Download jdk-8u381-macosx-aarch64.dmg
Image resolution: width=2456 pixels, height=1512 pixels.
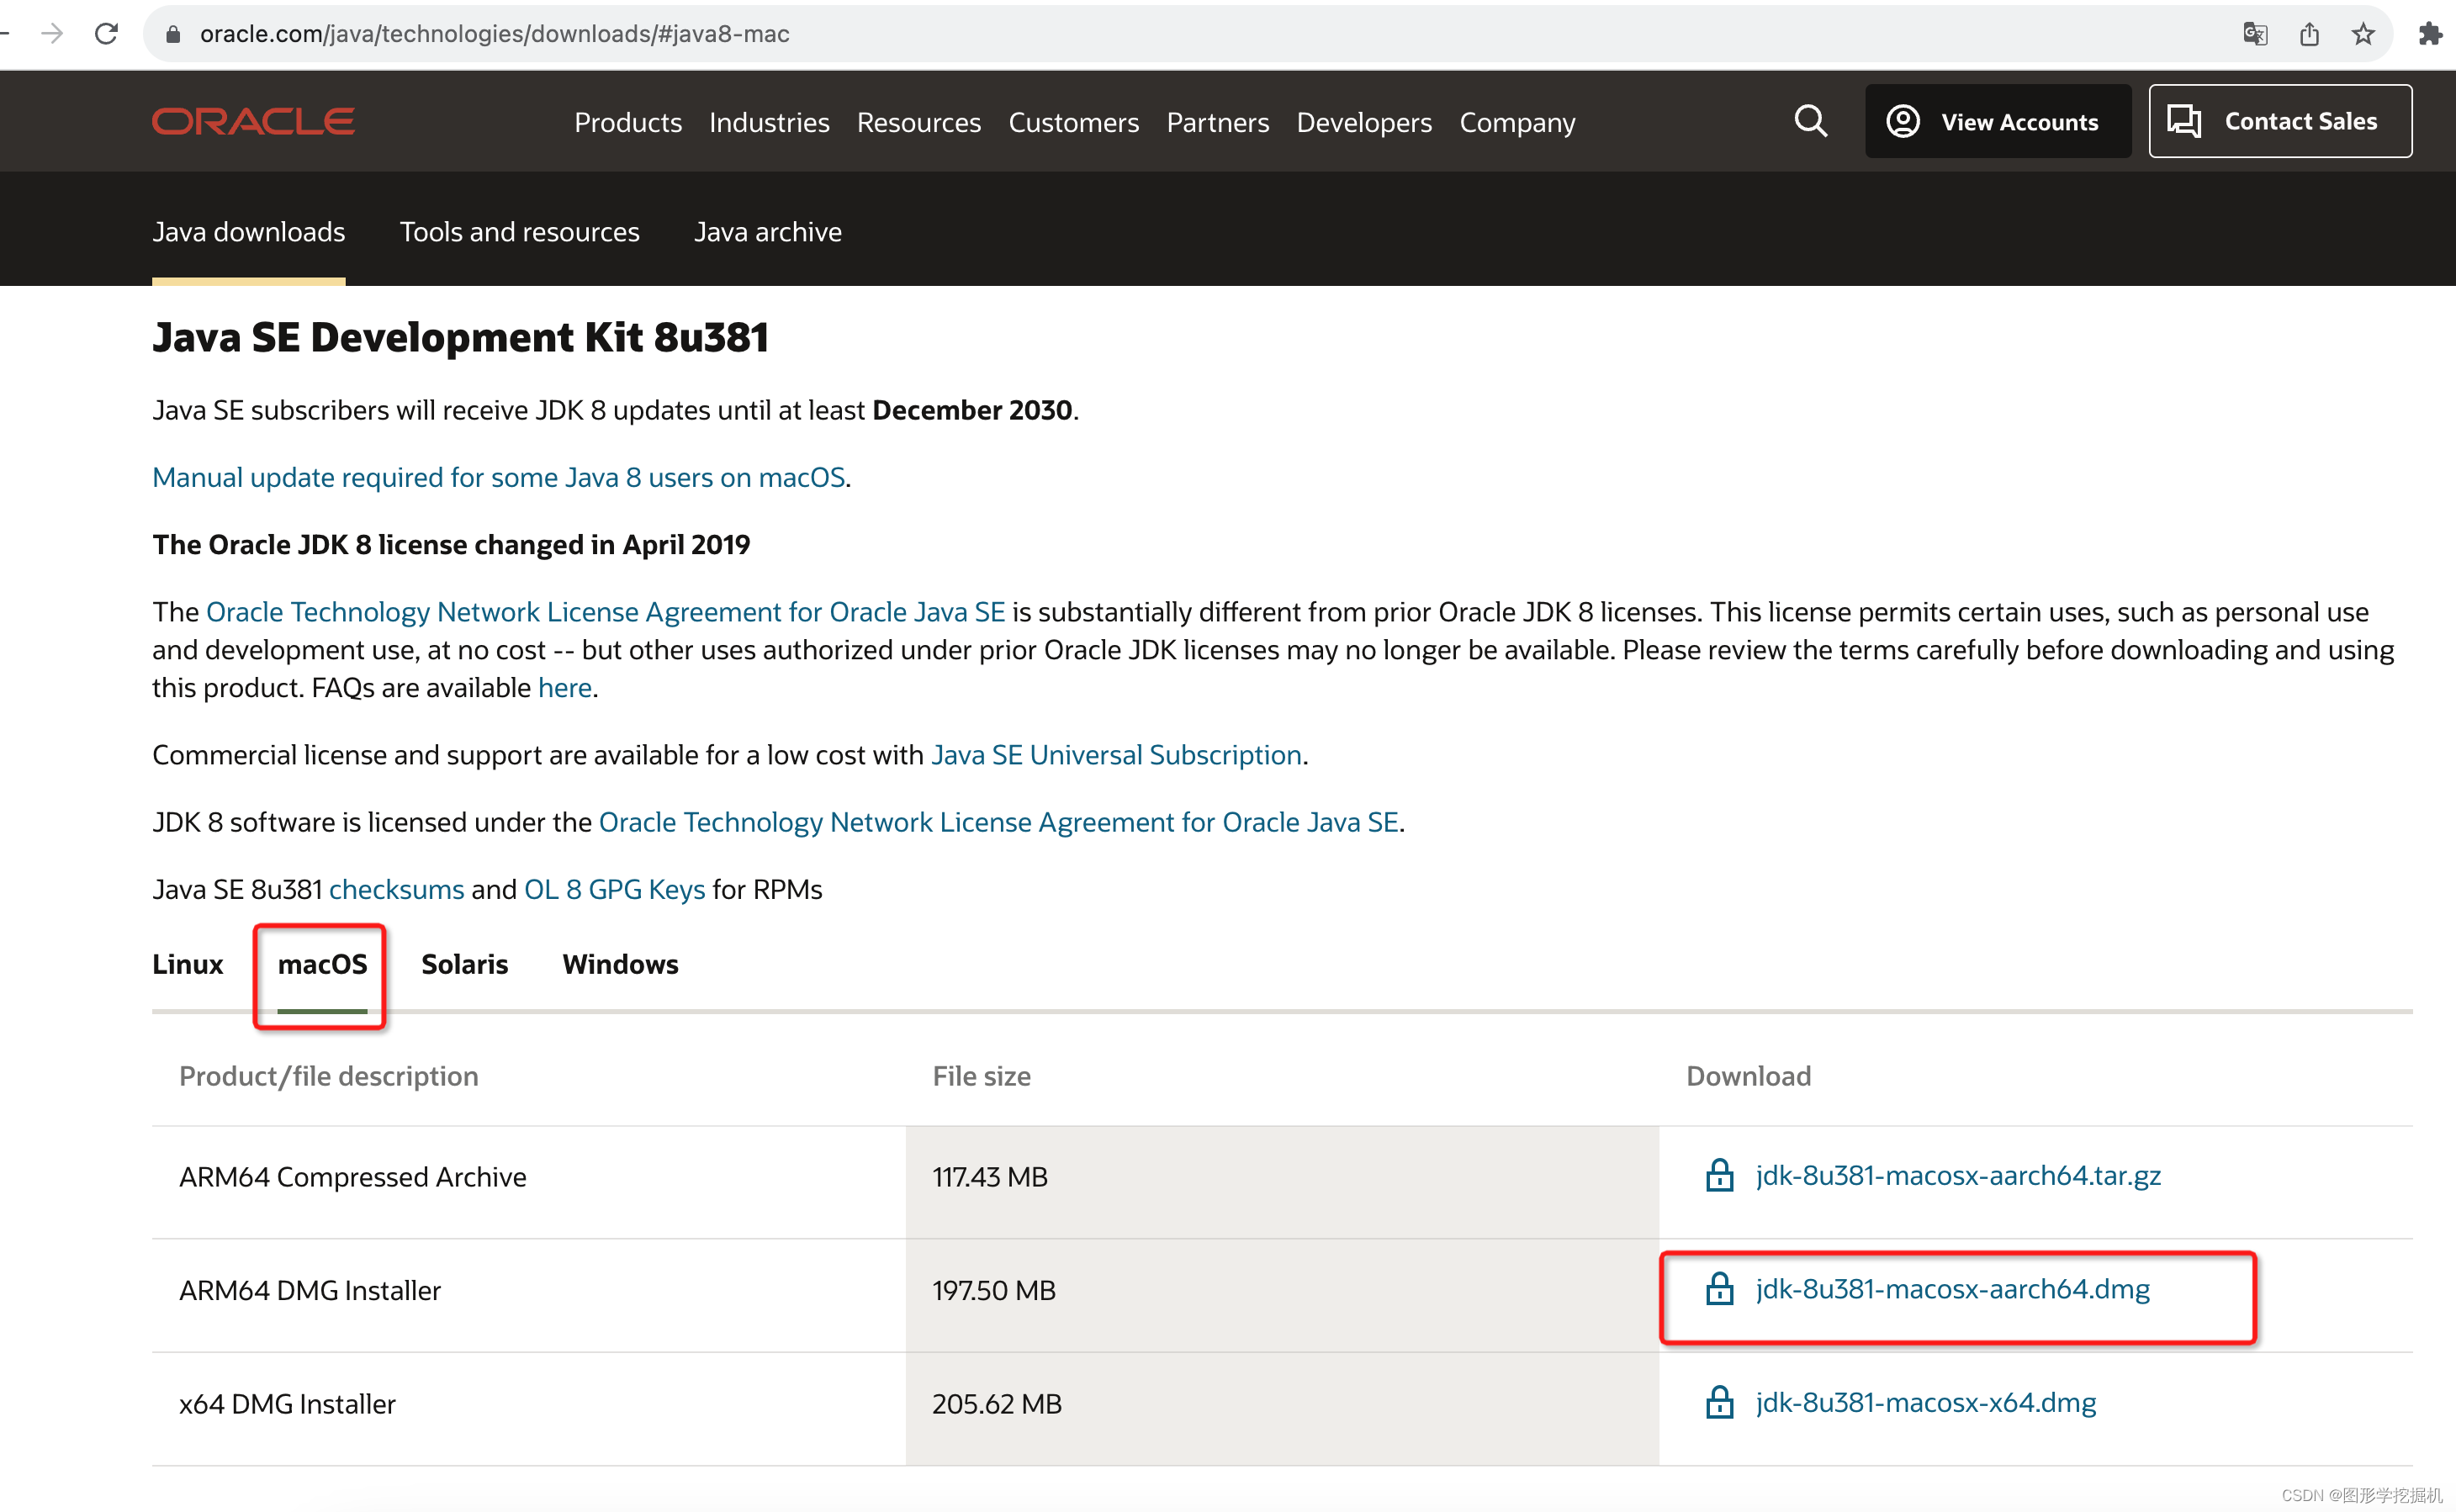(x=1951, y=1289)
